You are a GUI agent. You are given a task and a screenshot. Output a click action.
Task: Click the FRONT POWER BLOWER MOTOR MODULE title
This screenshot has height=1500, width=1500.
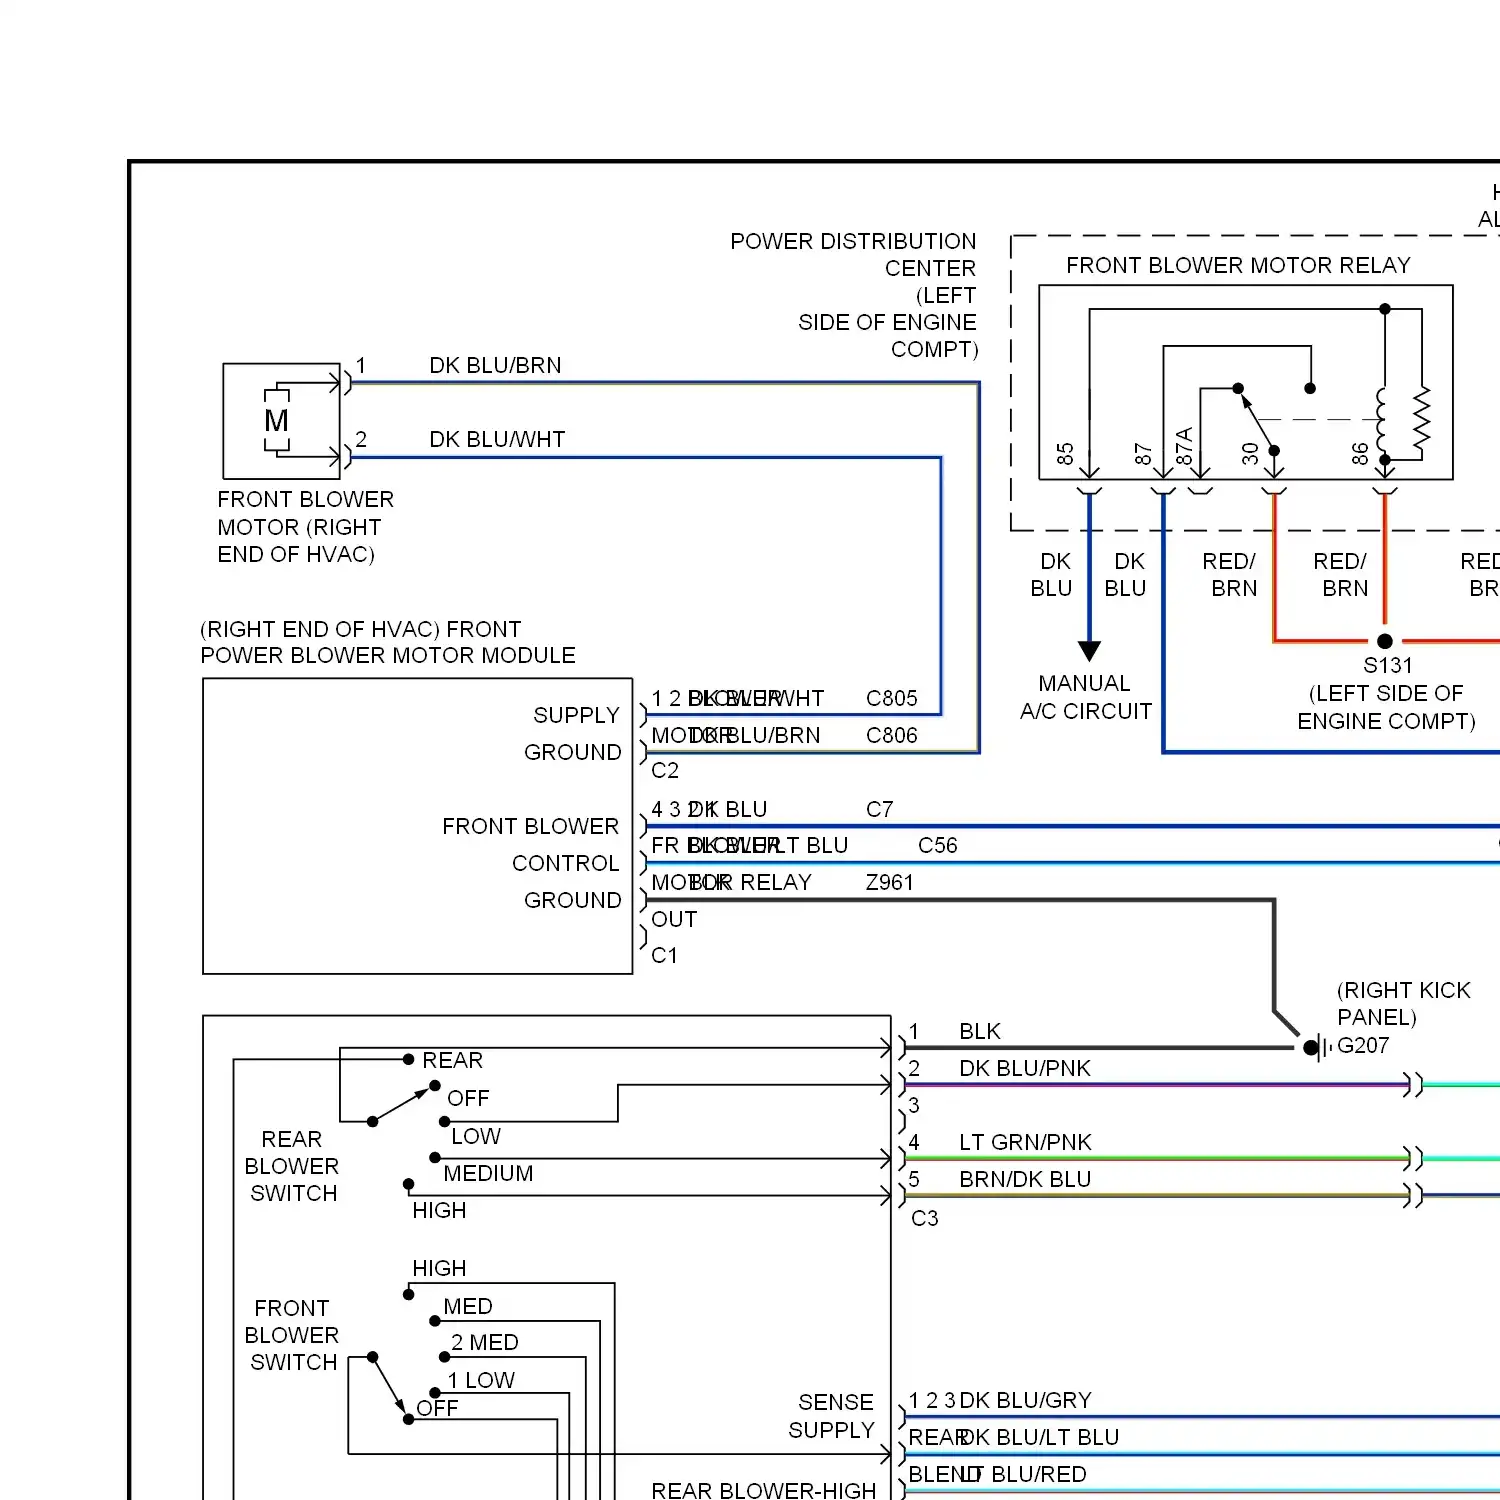click(x=388, y=643)
